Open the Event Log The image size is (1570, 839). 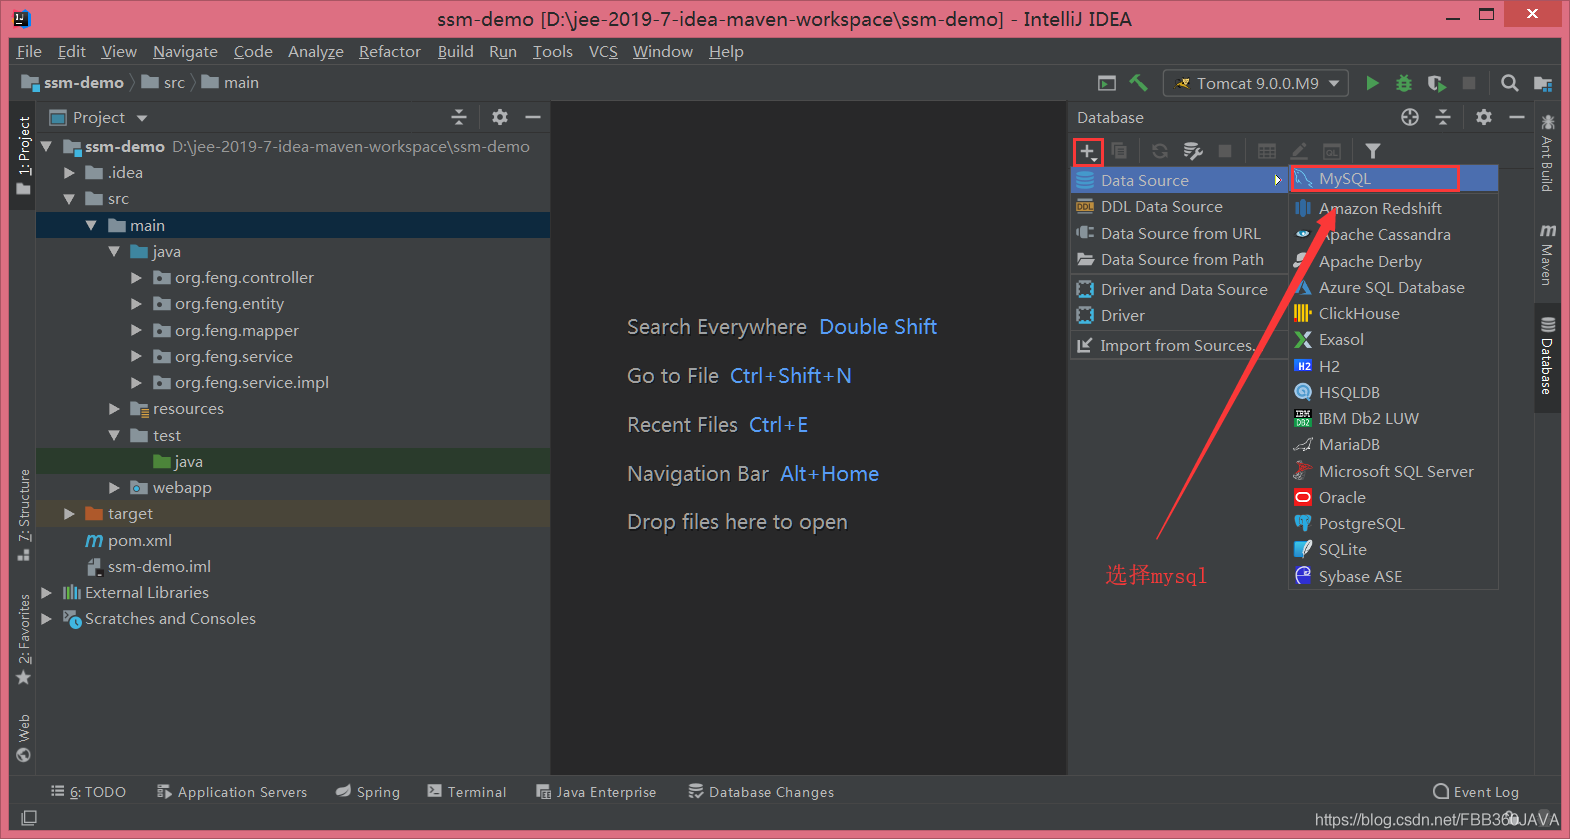click(1476, 791)
